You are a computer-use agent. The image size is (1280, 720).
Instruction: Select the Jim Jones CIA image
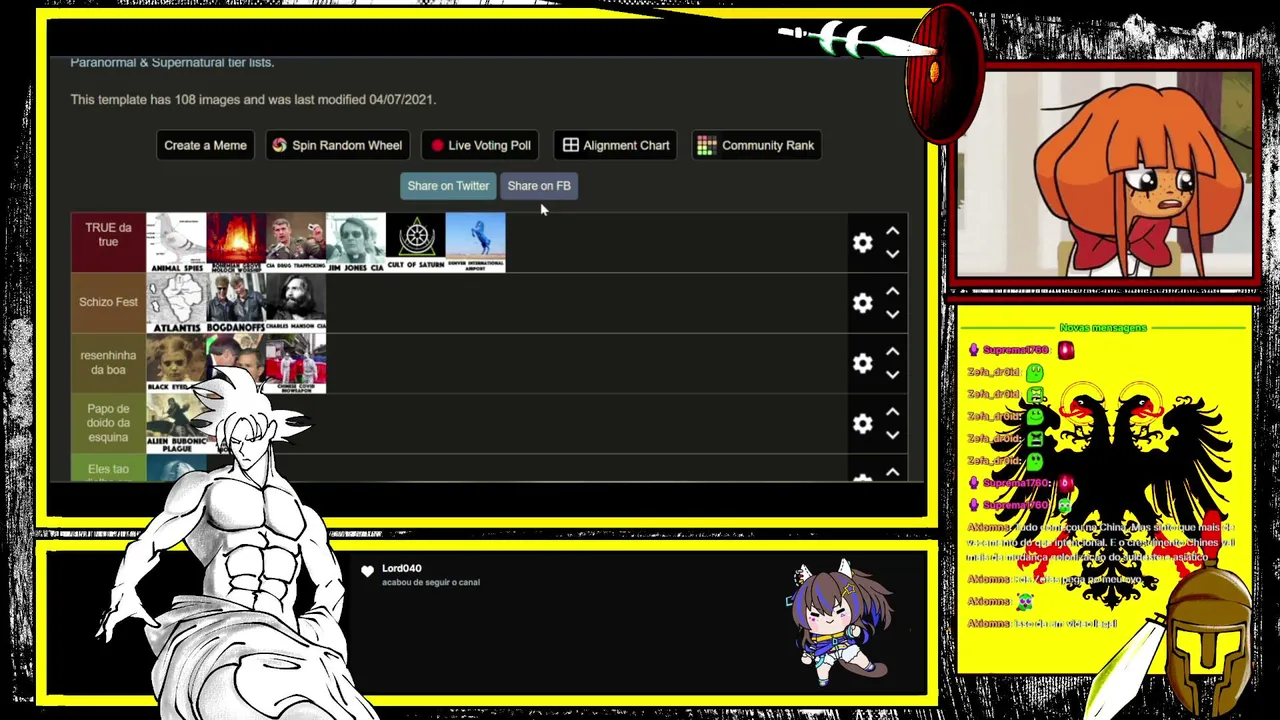356,242
